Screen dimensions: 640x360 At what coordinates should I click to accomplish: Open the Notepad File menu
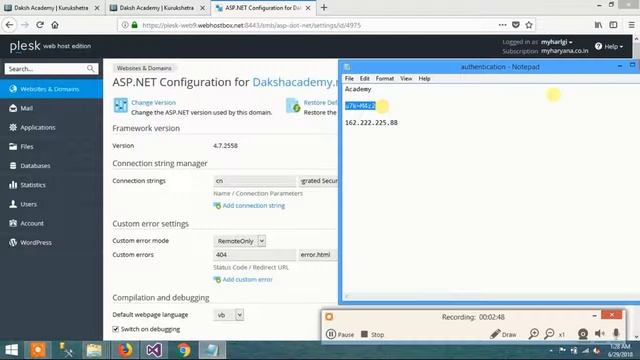point(349,78)
